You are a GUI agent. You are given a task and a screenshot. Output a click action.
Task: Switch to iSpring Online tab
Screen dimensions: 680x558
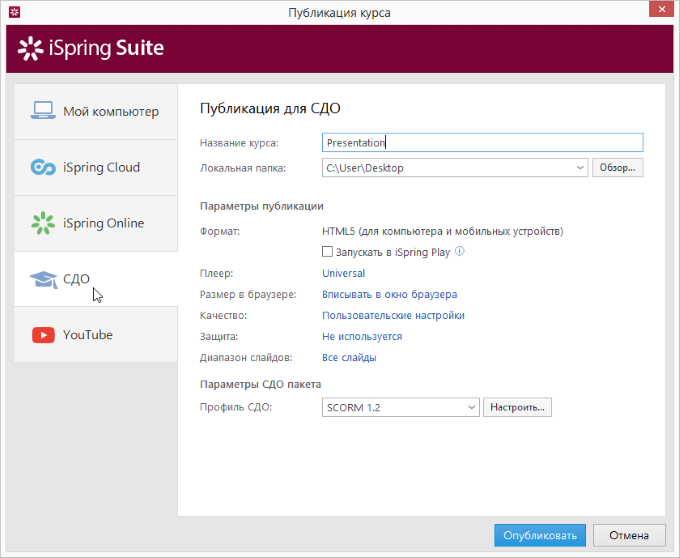pos(96,223)
